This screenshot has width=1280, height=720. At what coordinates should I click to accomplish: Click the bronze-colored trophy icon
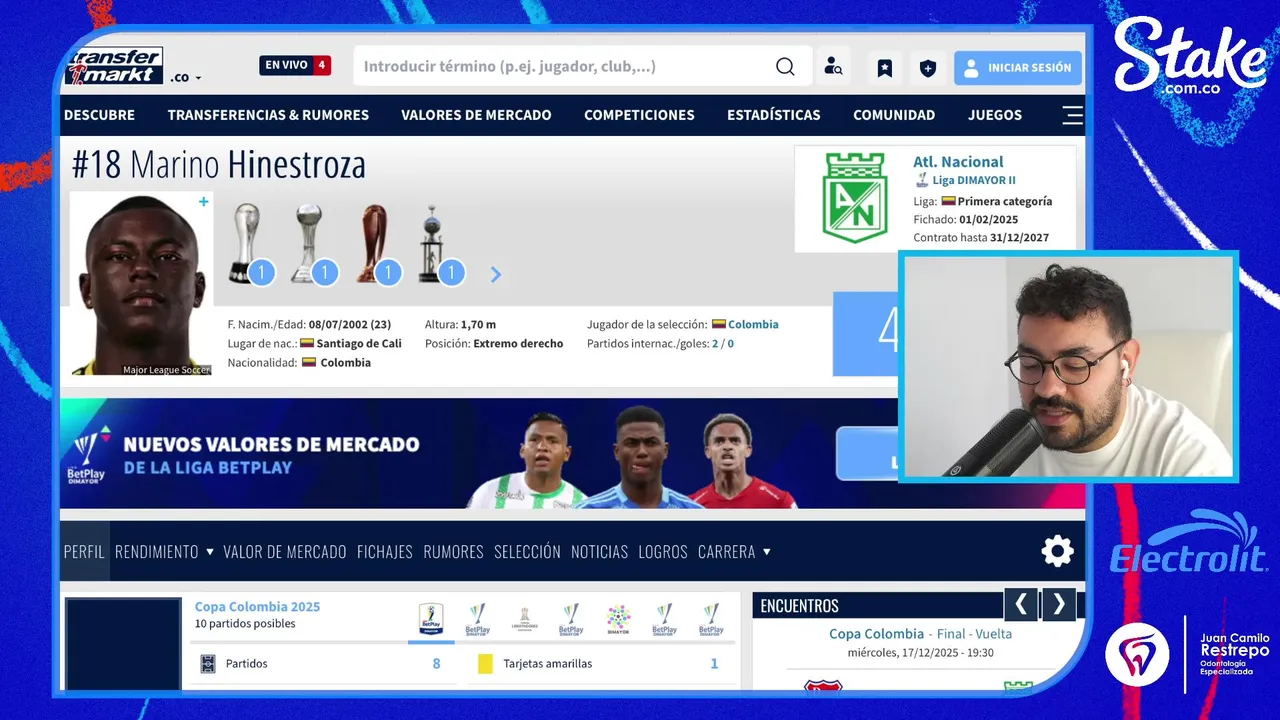pyautogui.click(x=372, y=243)
